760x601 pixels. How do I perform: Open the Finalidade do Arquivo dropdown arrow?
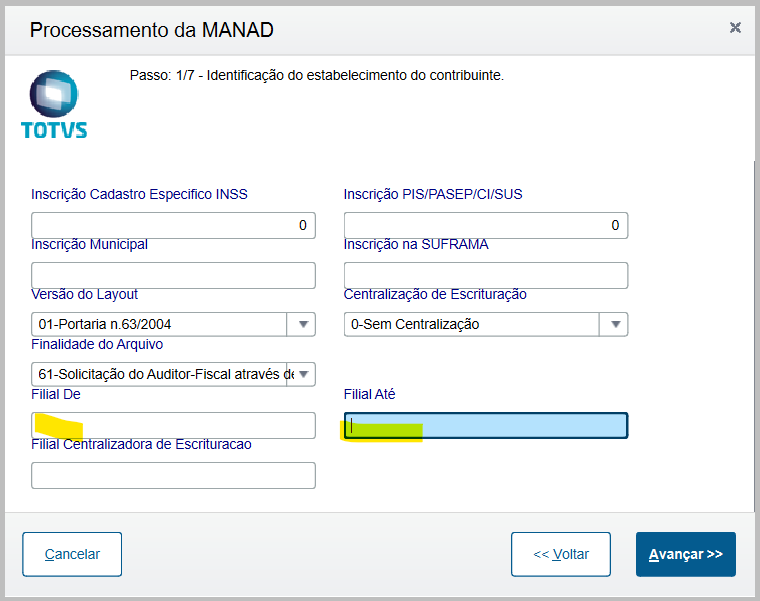(301, 374)
